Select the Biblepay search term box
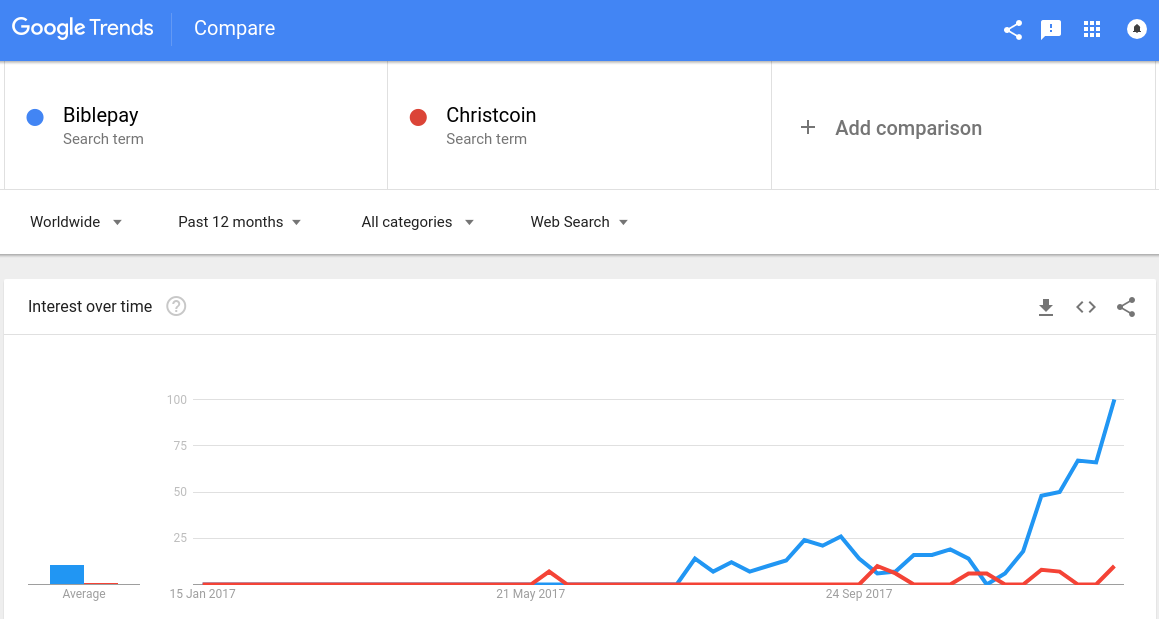1159x619 pixels. pos(196,125)
